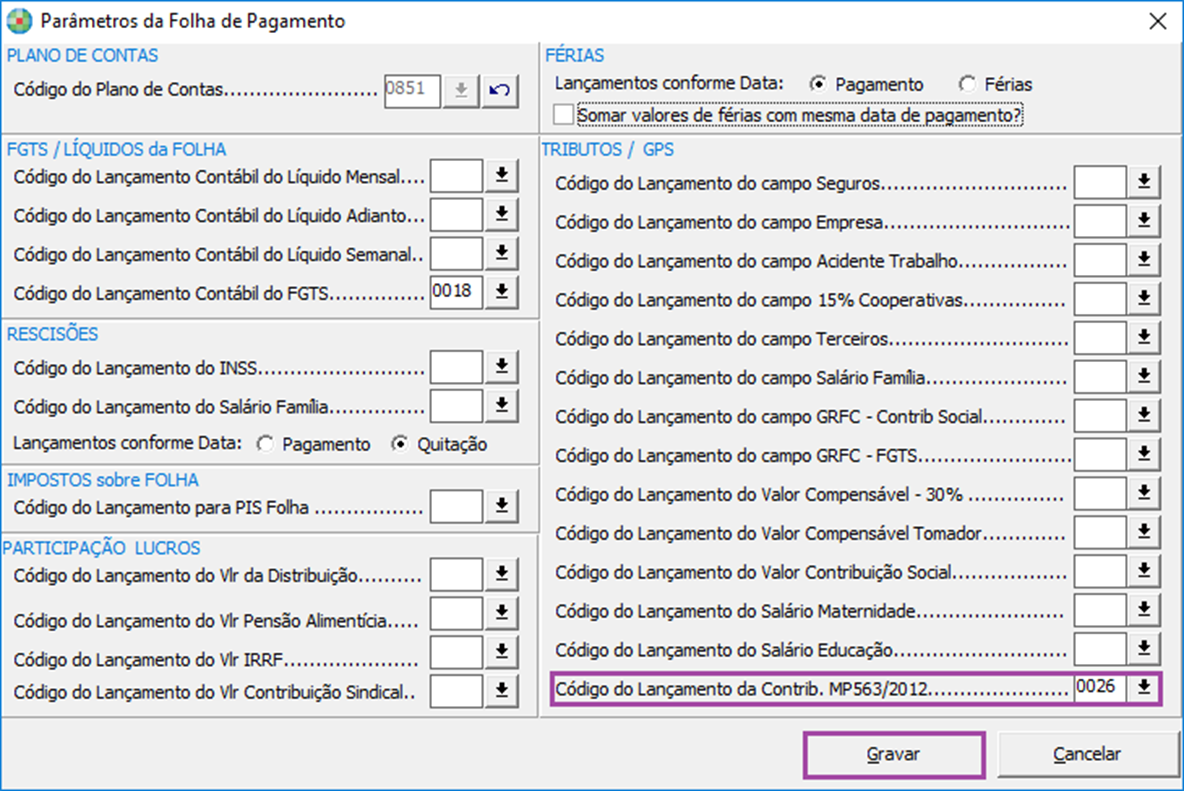The height and width of the screenshot is (791, 1184).
Task: Select Pagamento radio under Férias
Action: pyautogui.click(x=817, y=84)
